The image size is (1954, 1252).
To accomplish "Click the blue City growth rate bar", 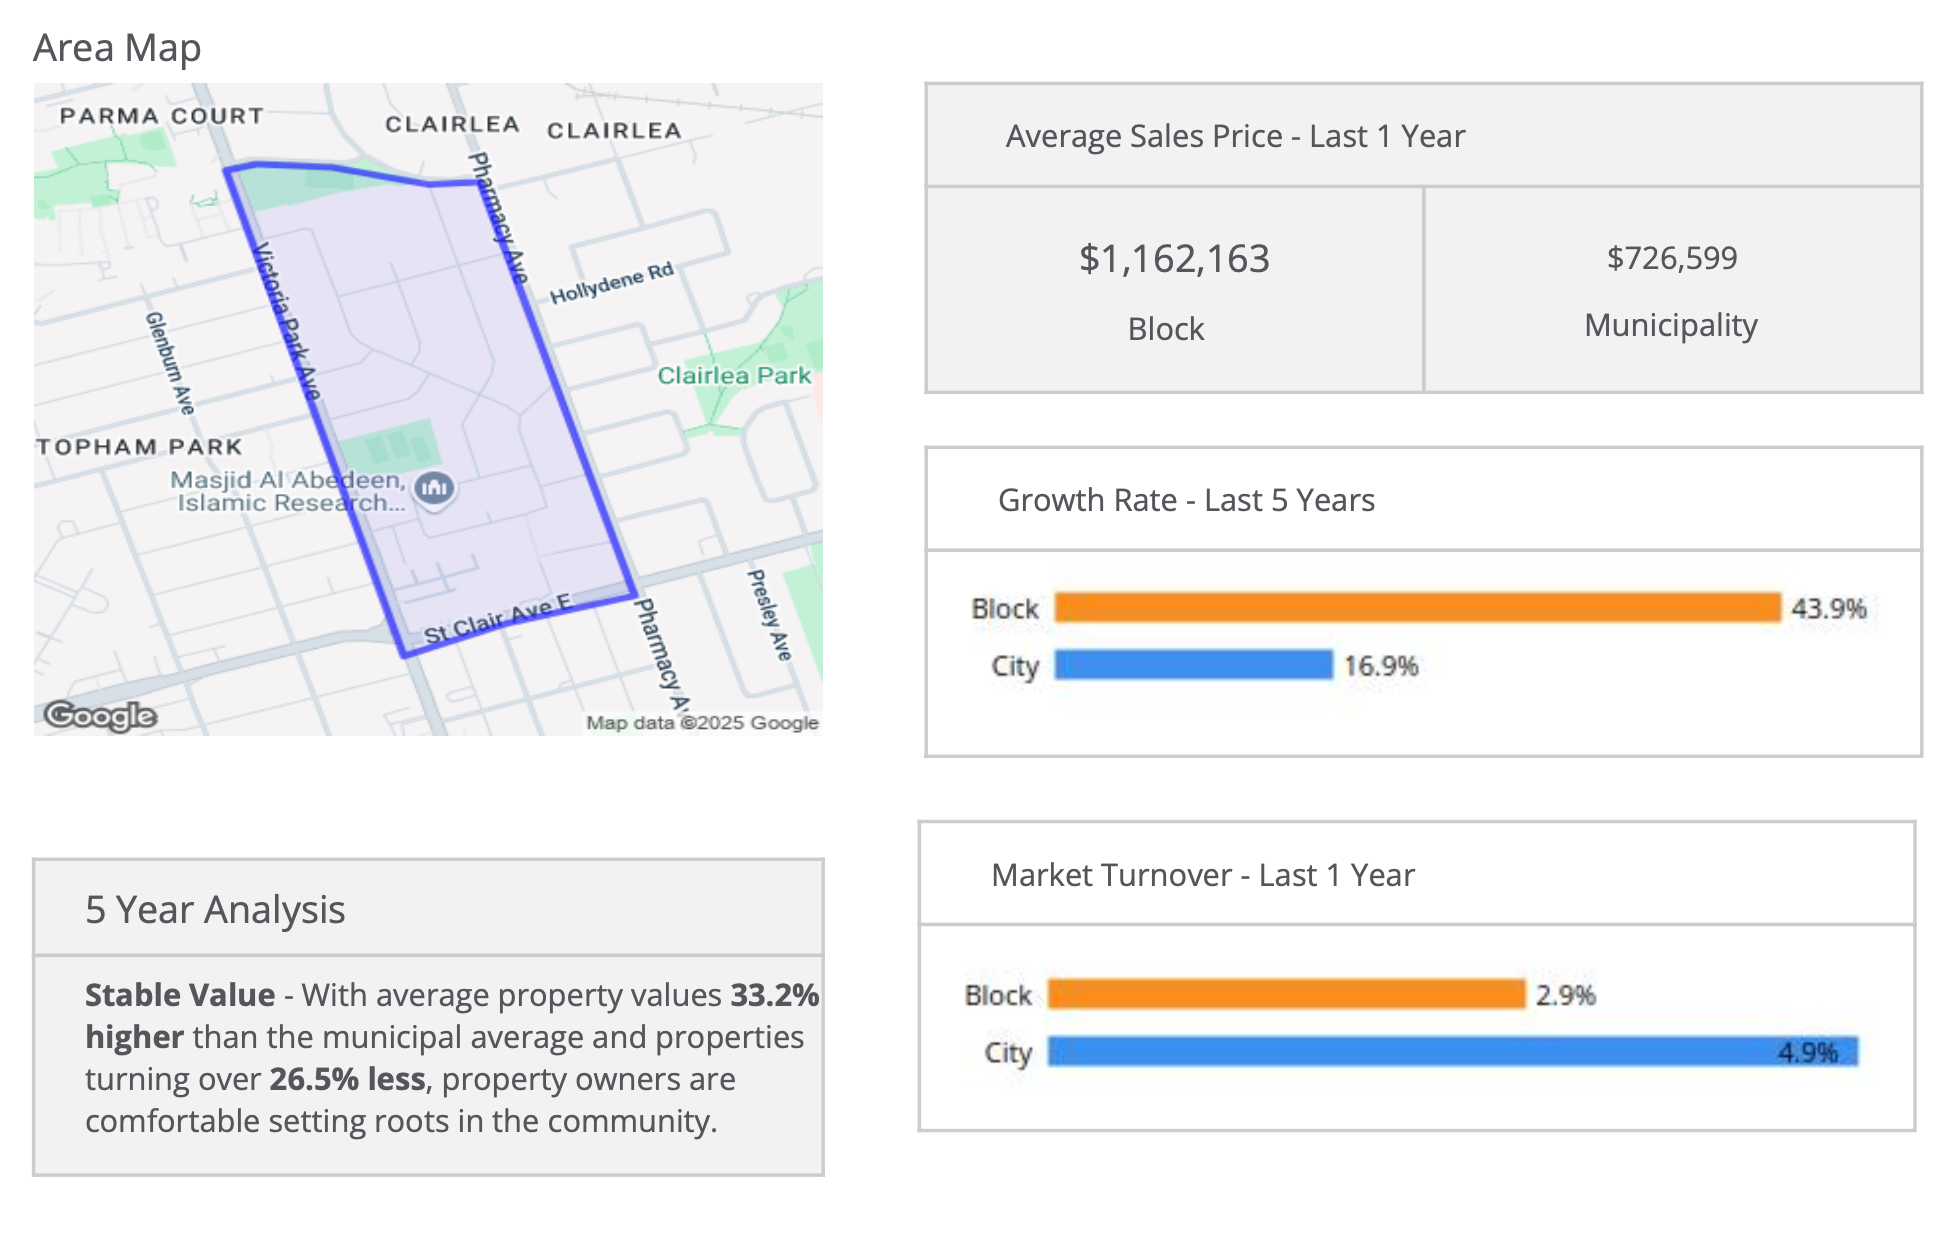I will point(1193,665).
